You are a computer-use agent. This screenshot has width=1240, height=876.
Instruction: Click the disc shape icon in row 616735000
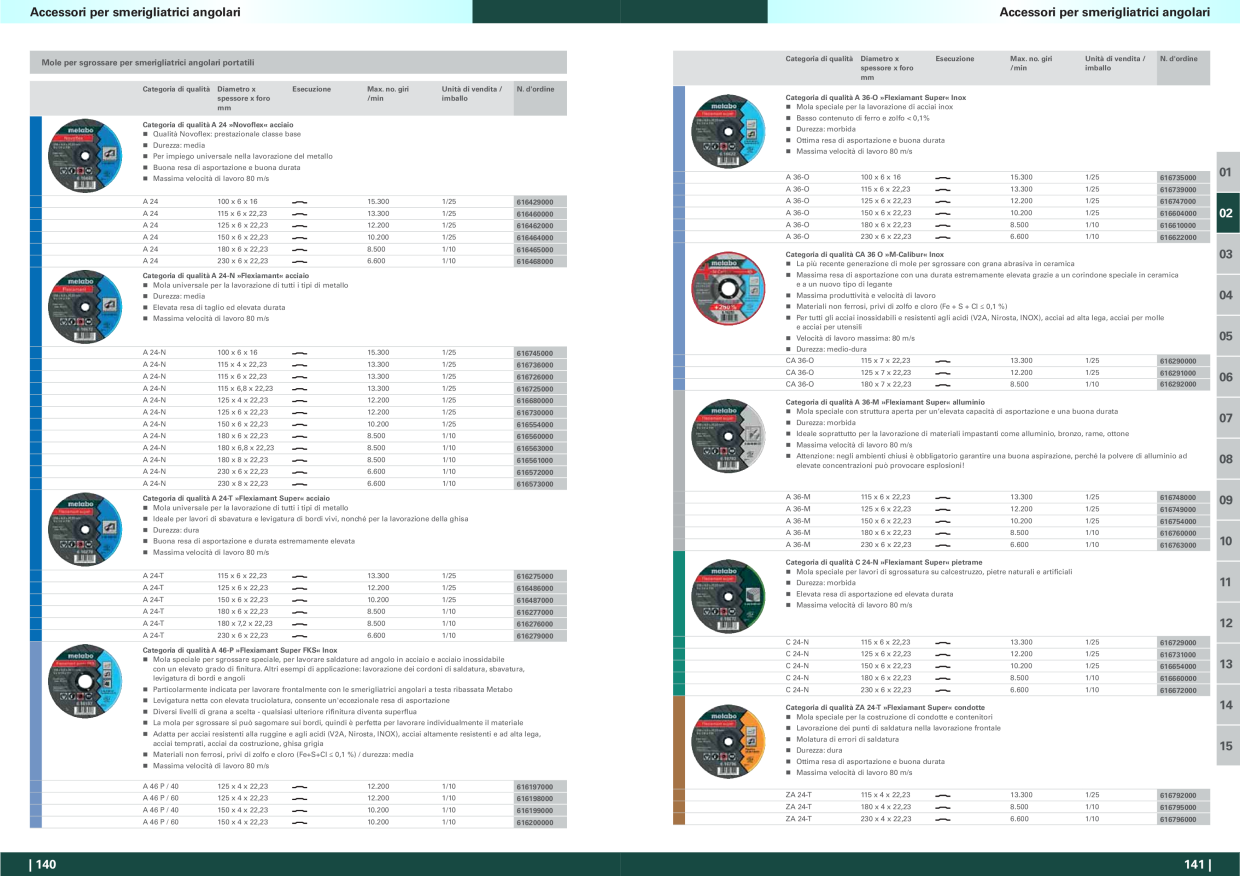click(x=942, y=177)
